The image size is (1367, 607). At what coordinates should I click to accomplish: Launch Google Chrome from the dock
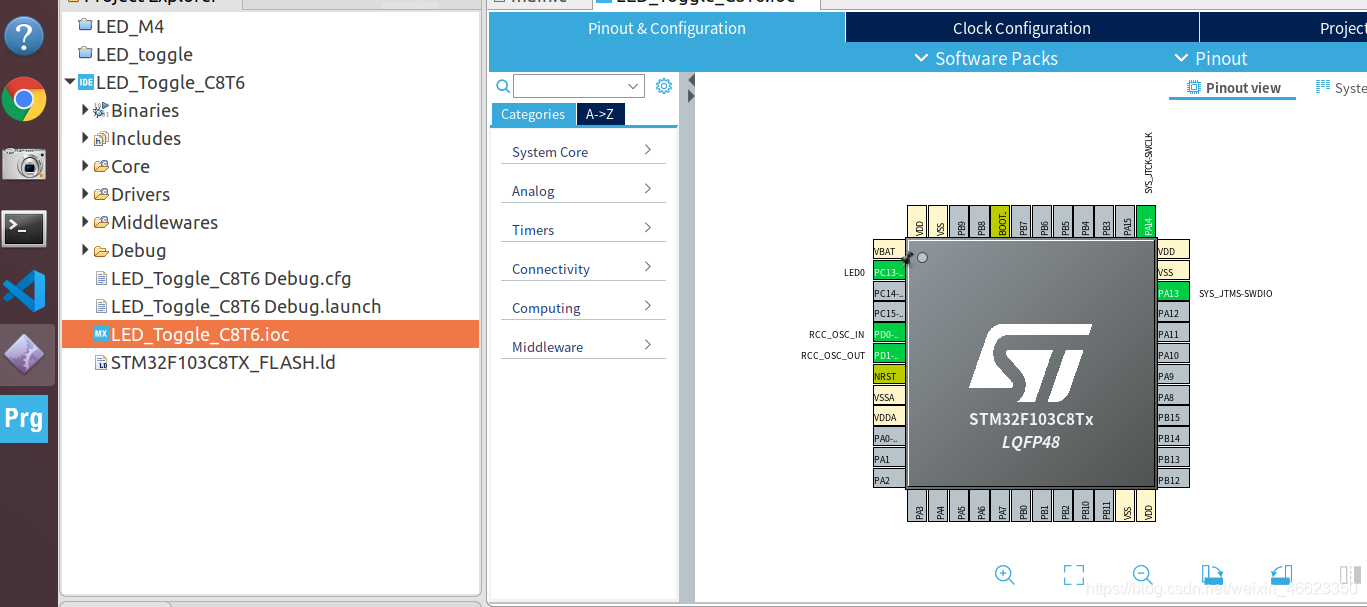(24, 100)
